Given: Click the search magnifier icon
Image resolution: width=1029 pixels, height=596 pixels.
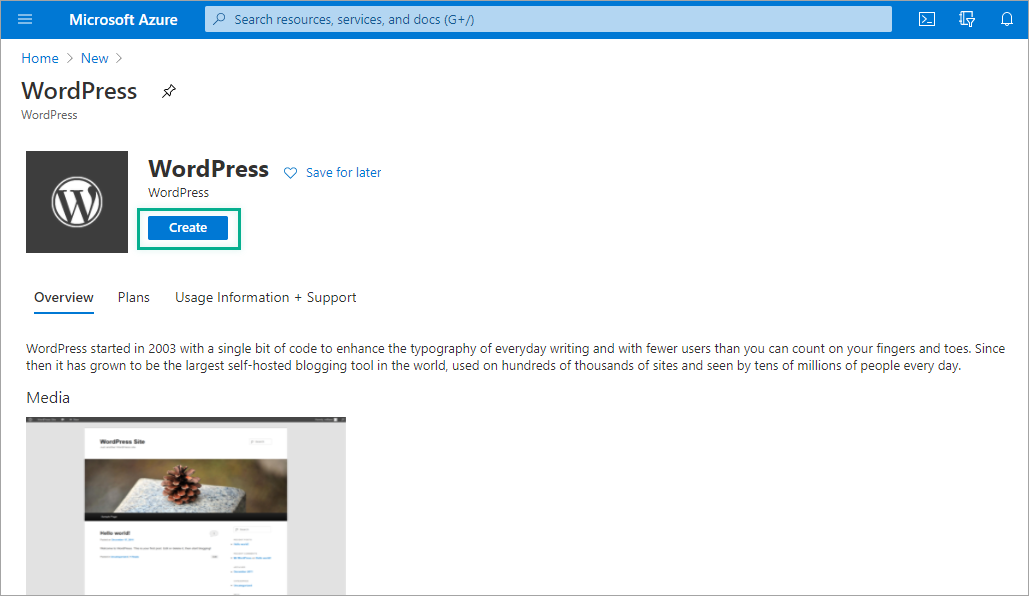Looking at the screenshot, I should (220, 19).
